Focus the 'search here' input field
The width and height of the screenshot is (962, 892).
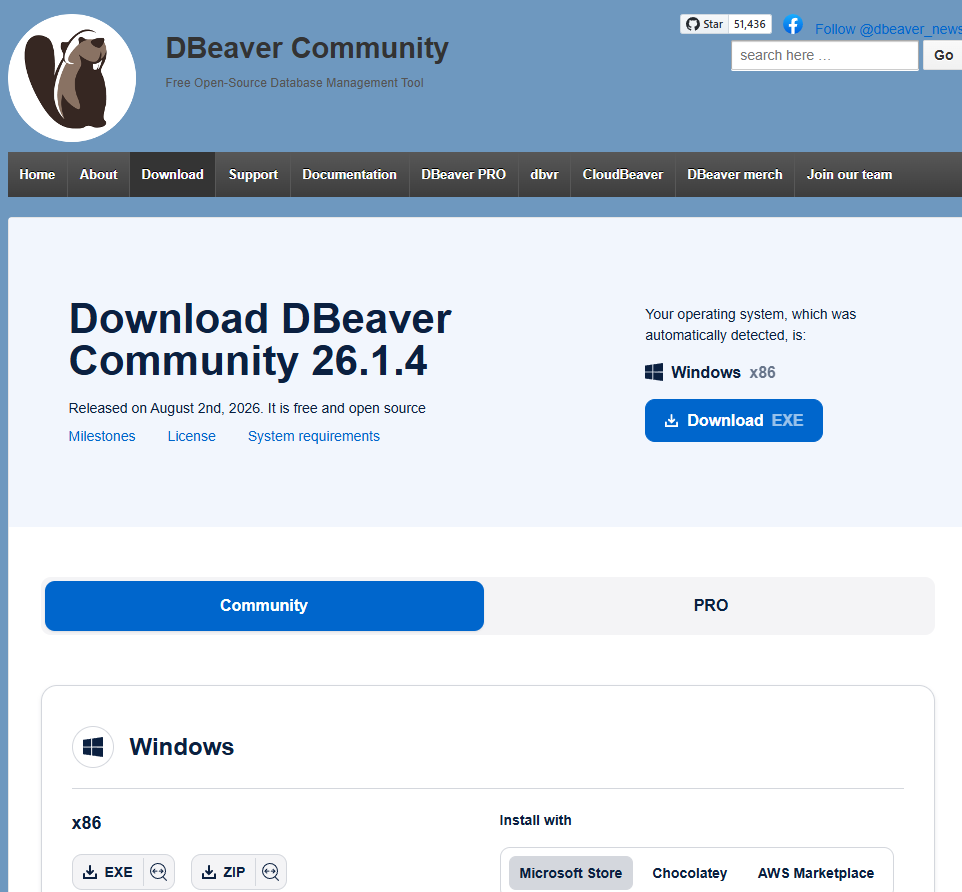click(825, 55)
